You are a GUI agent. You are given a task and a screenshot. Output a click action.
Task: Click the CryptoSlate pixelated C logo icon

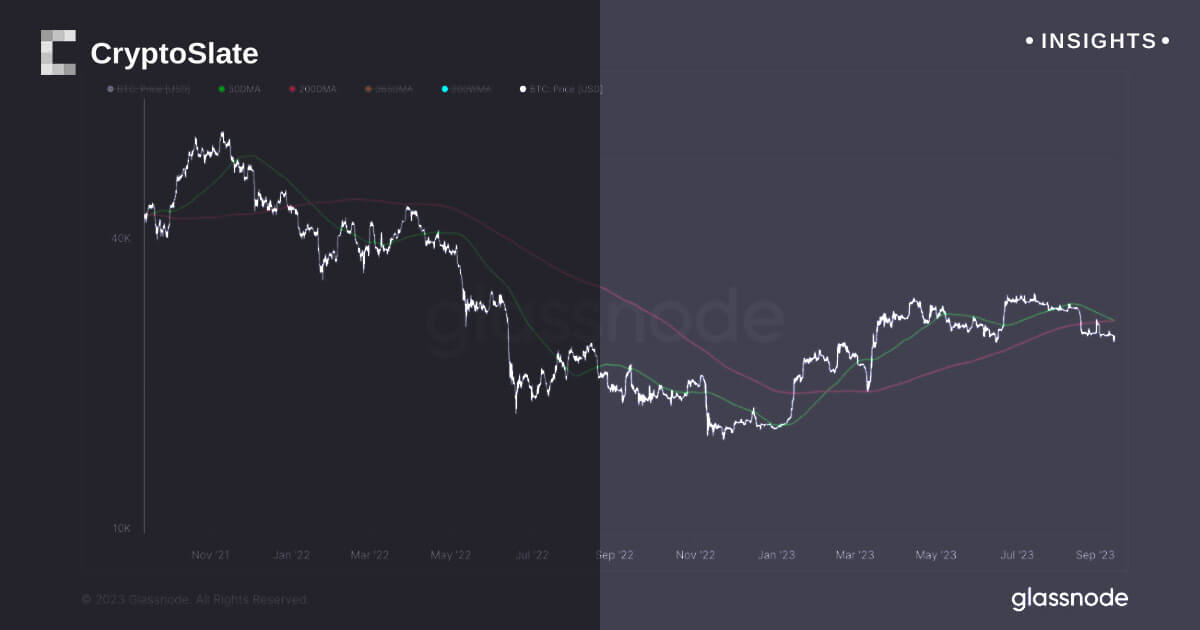tap(58, 52)
